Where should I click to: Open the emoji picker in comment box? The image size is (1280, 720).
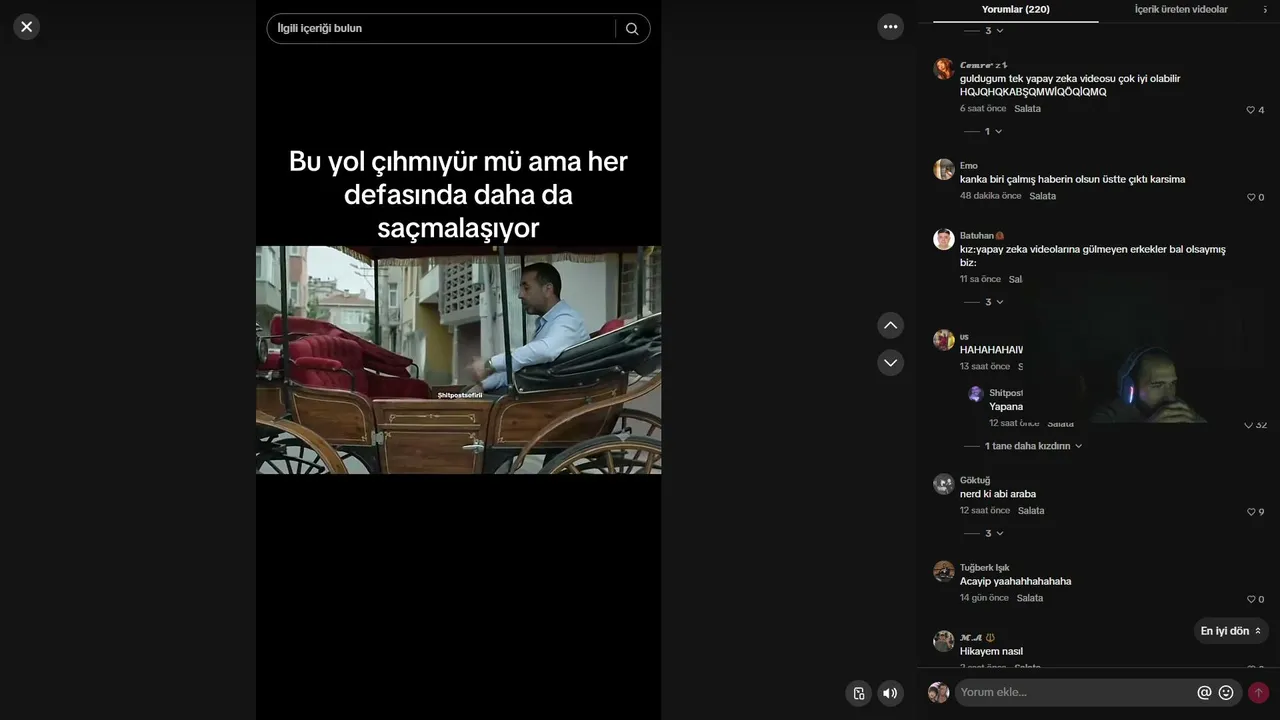1226,692
